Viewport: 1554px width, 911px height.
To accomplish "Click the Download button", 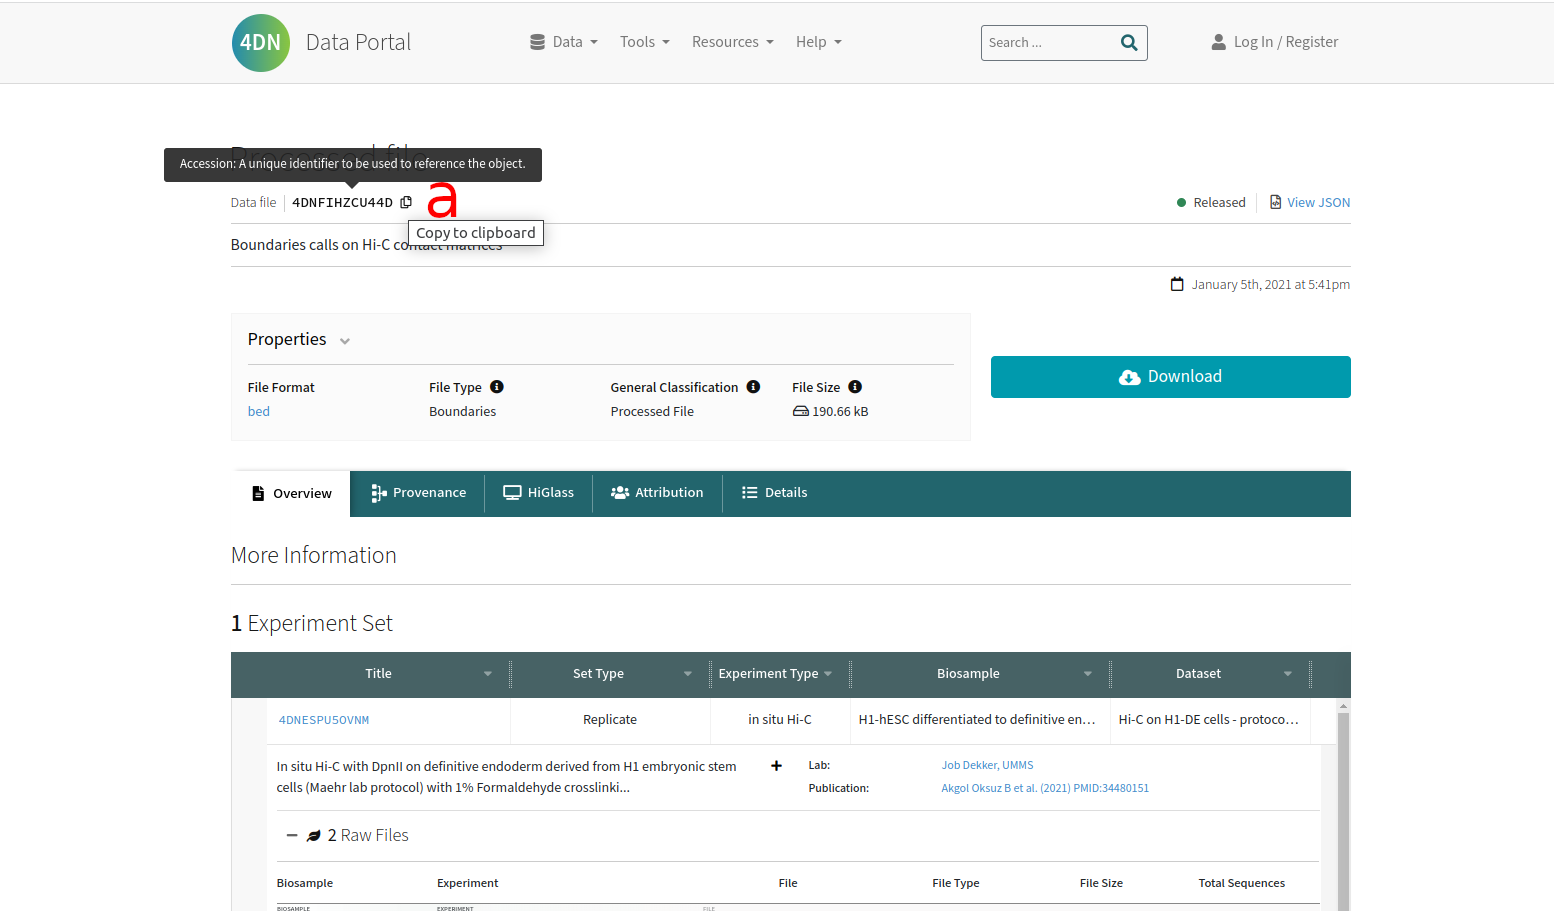I will (1170, 377).
